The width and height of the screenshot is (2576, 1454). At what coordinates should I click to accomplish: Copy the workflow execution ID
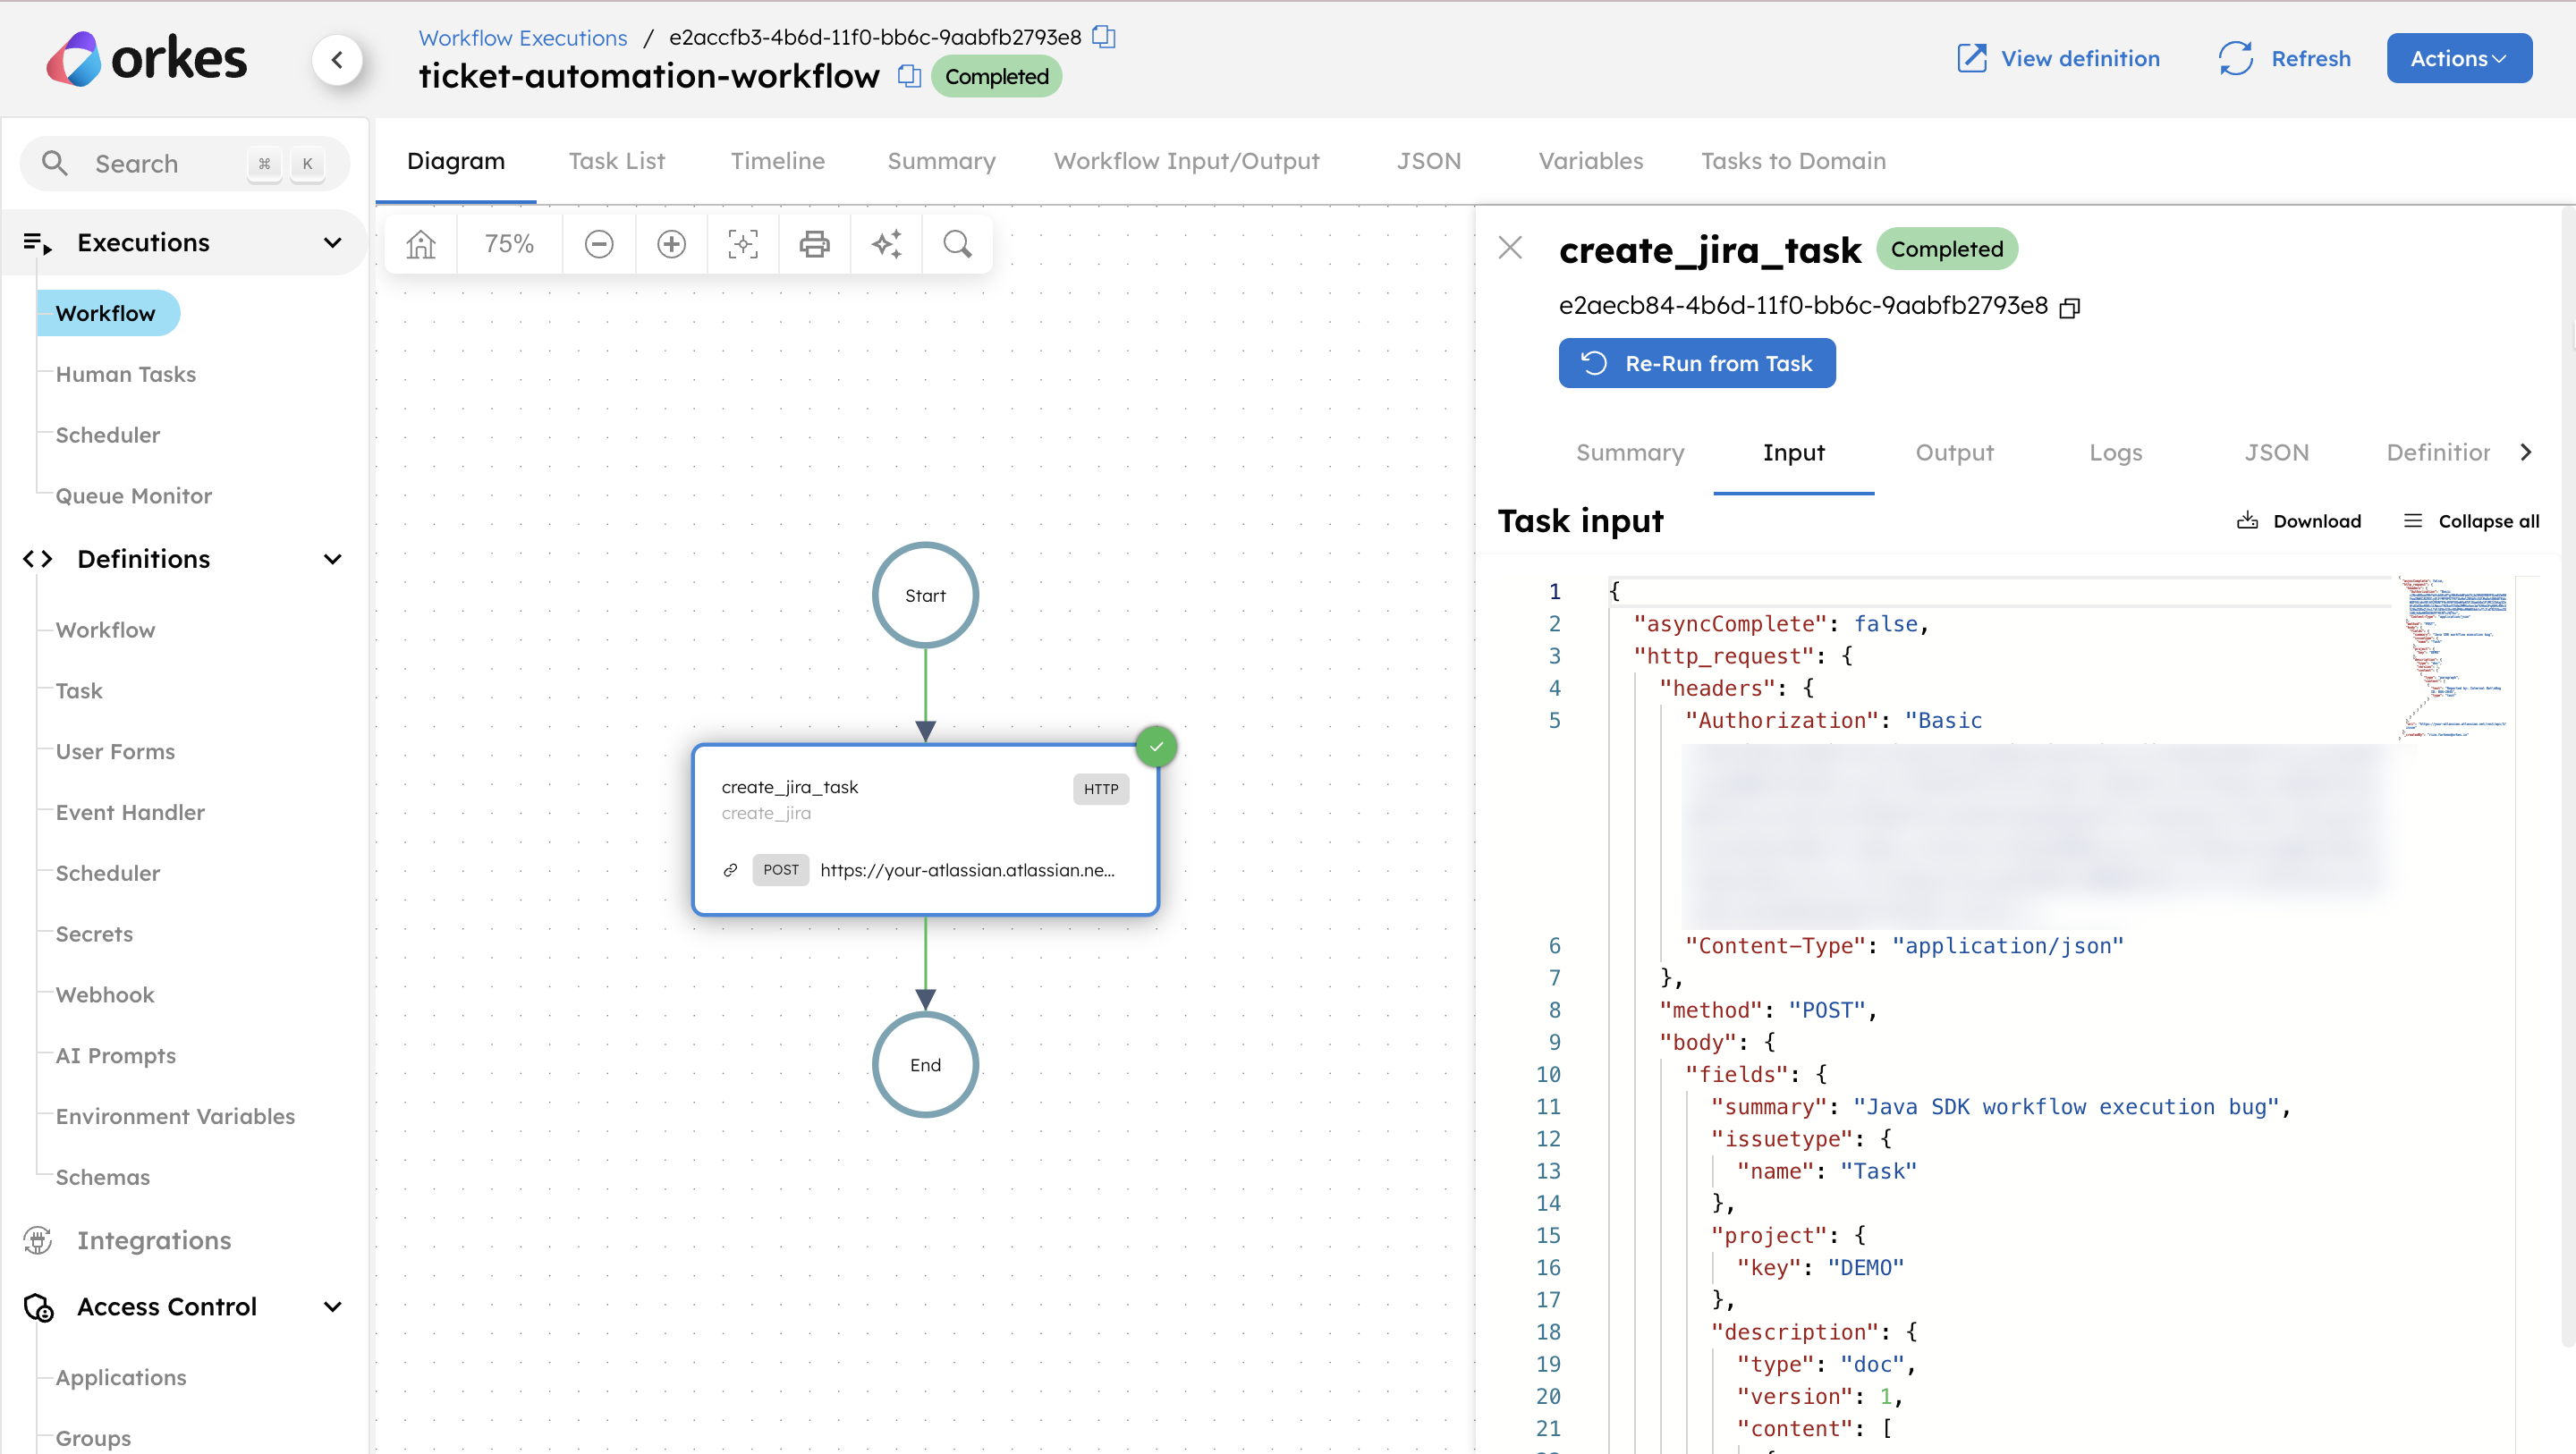point(1104,37)
